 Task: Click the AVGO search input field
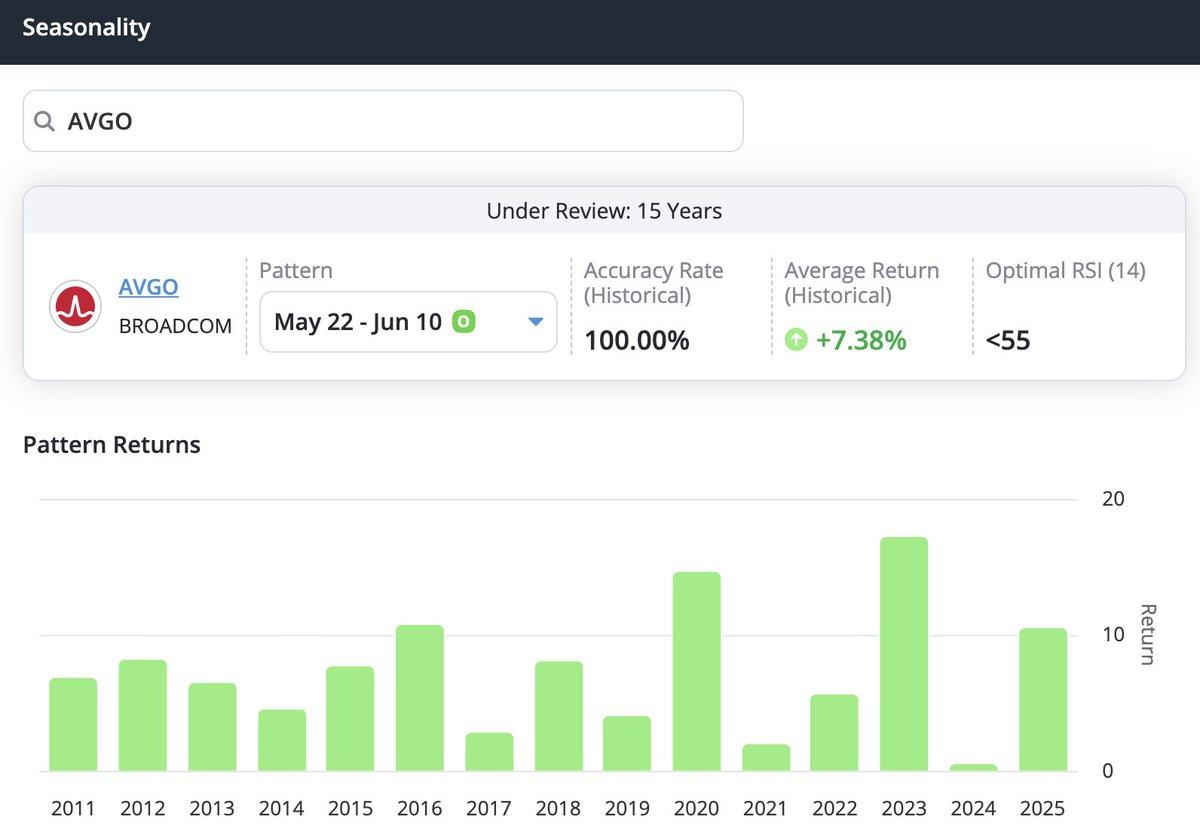coord(383,121)
